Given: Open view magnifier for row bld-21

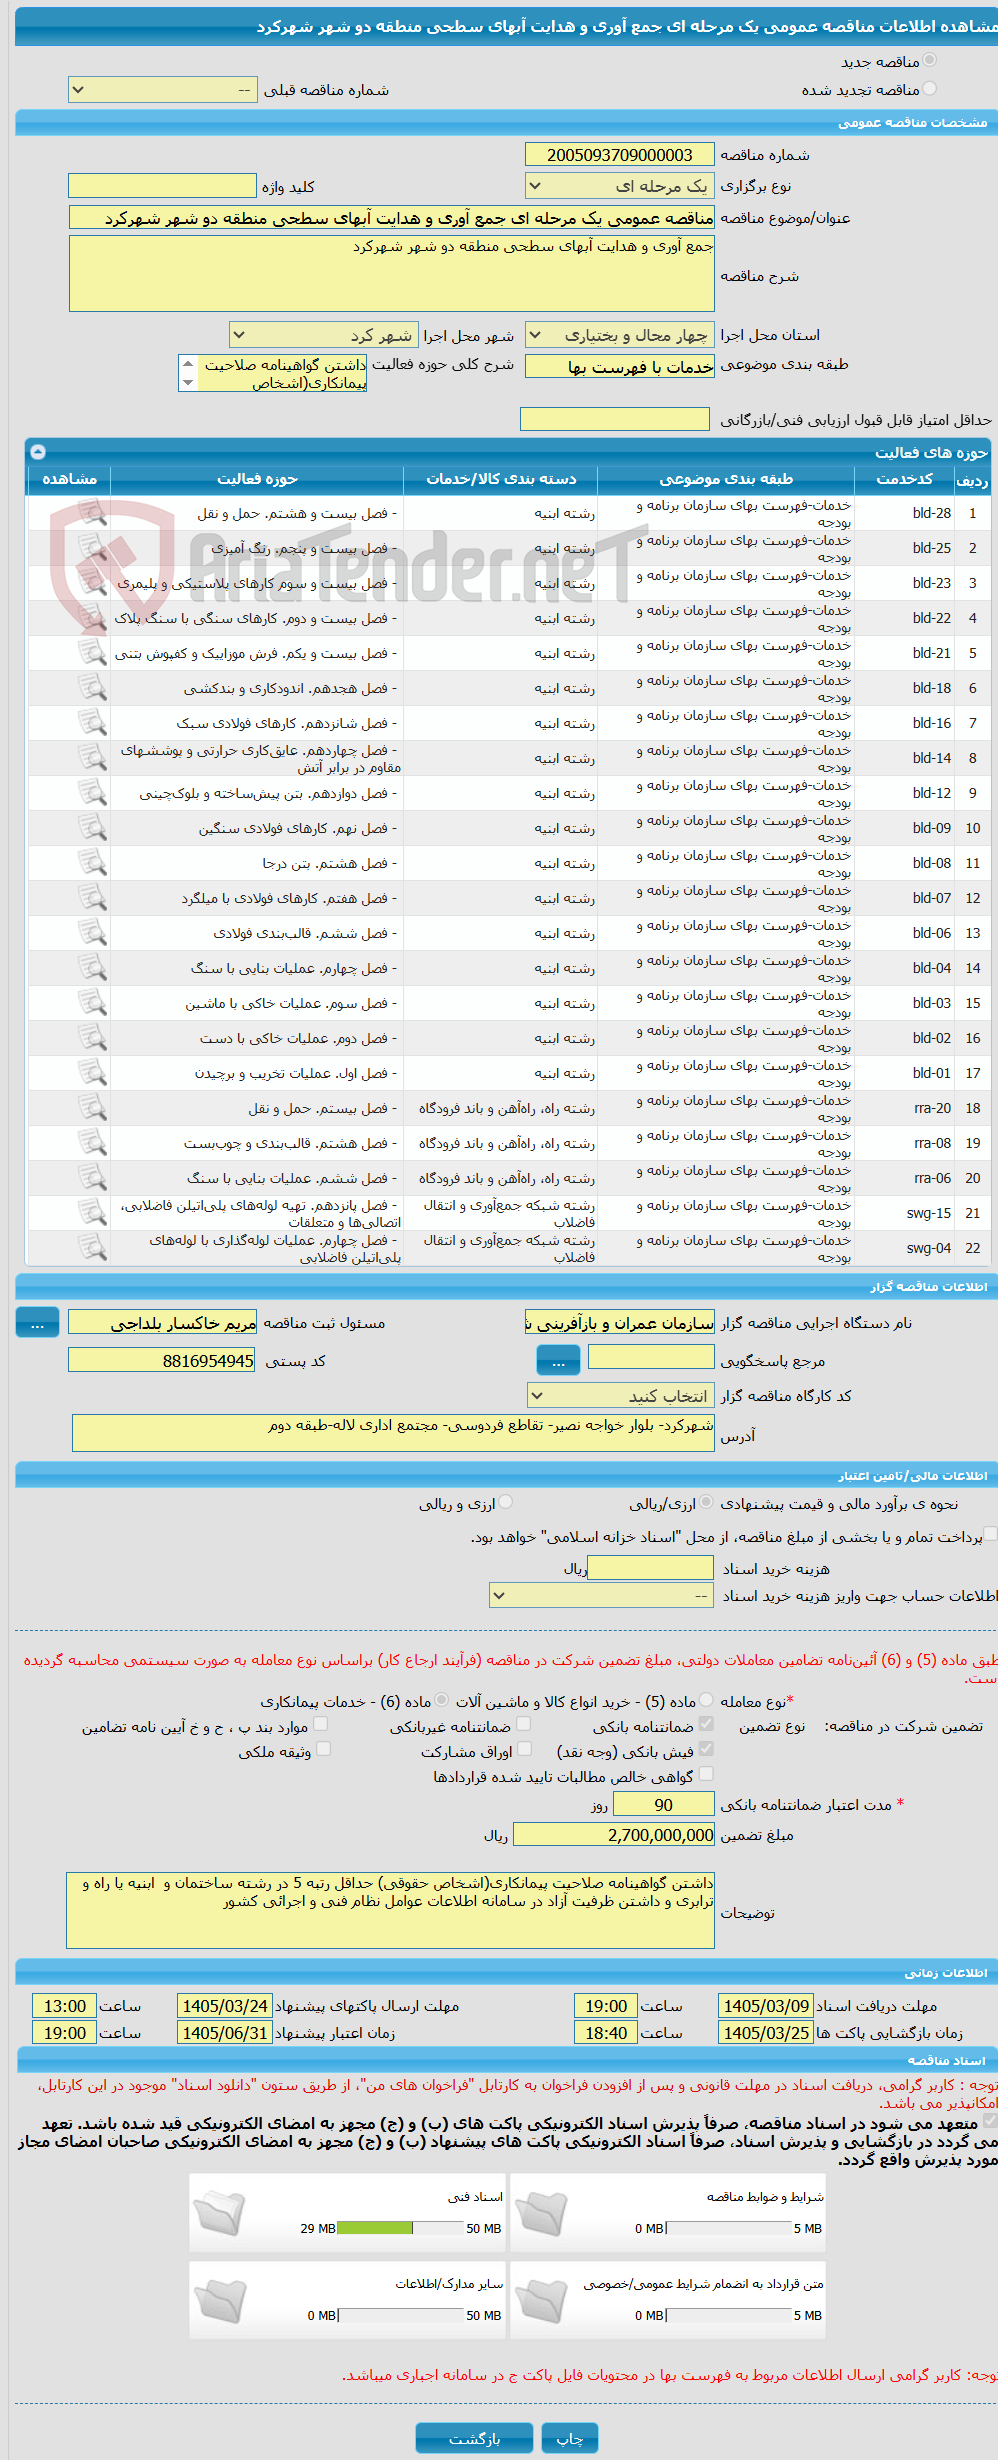Looking at the screenshot, I should (92, 653).
